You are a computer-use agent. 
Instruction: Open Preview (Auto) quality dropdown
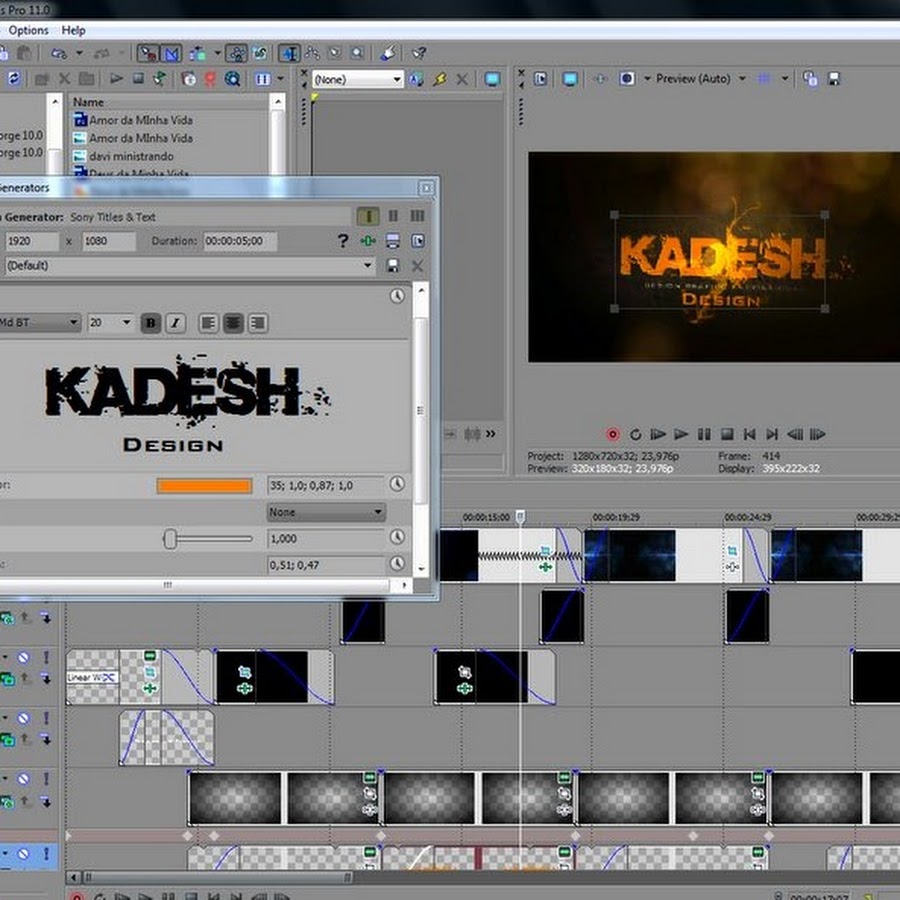click(x=700, y=79)
